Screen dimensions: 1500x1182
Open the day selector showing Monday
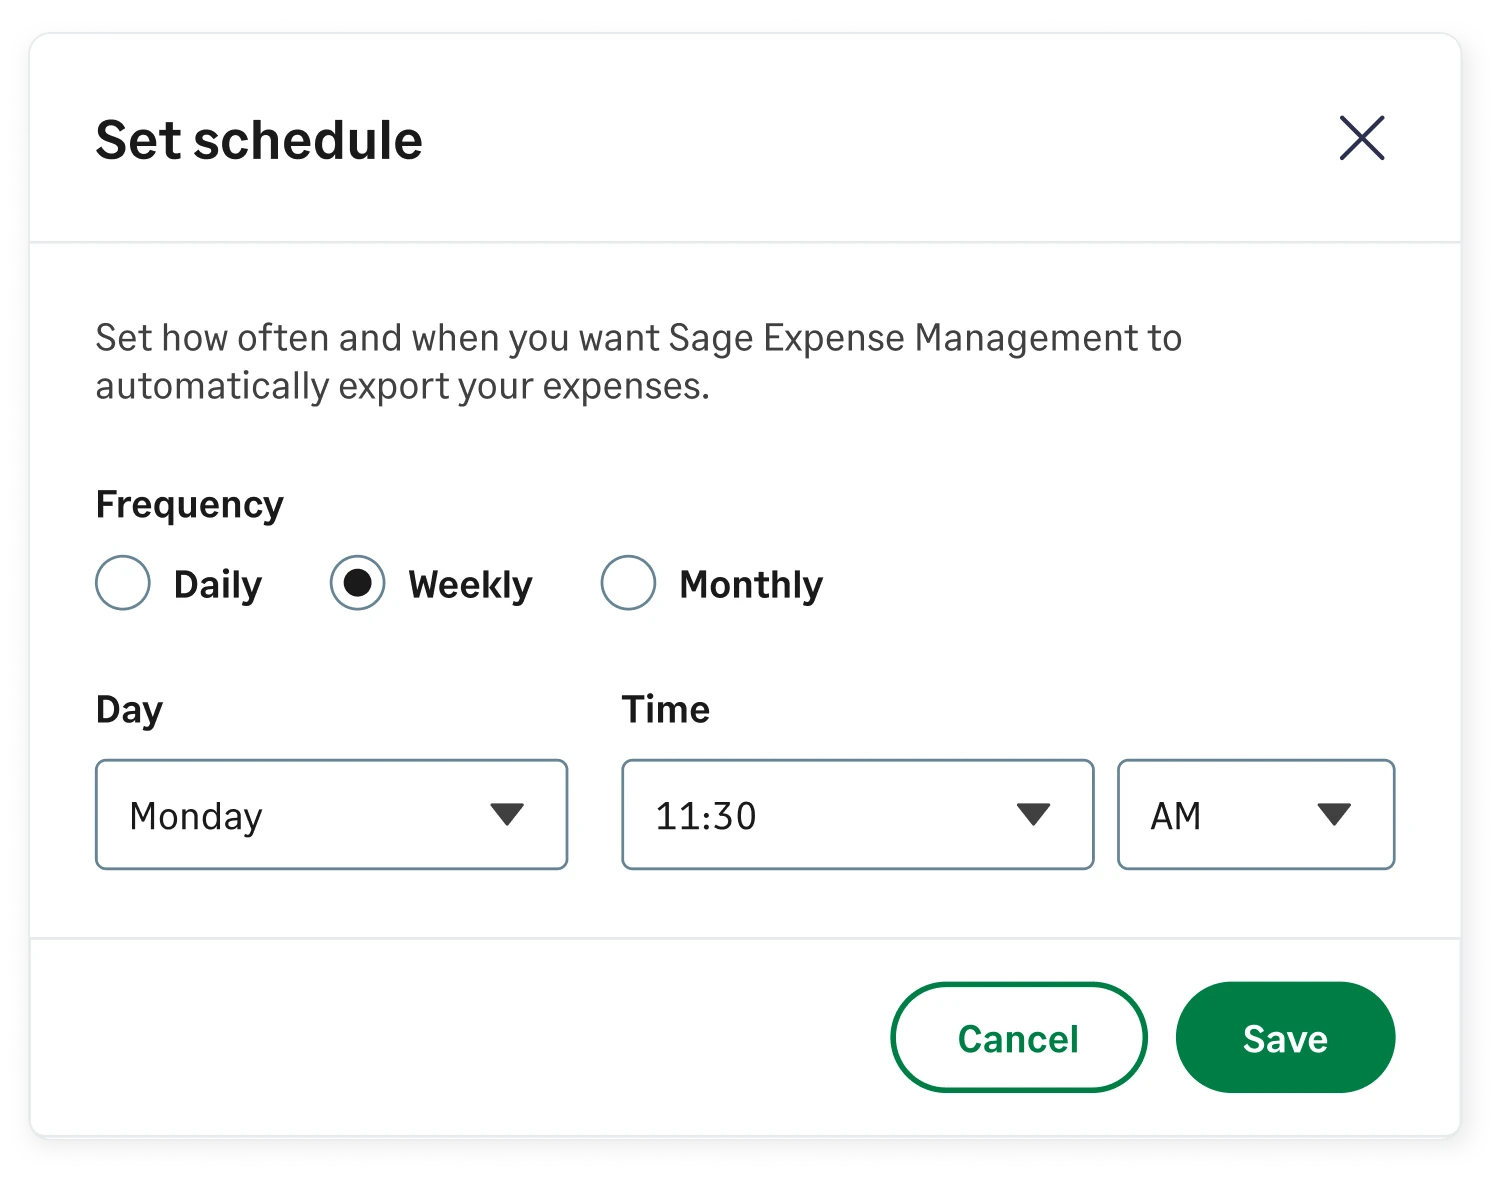330,814
